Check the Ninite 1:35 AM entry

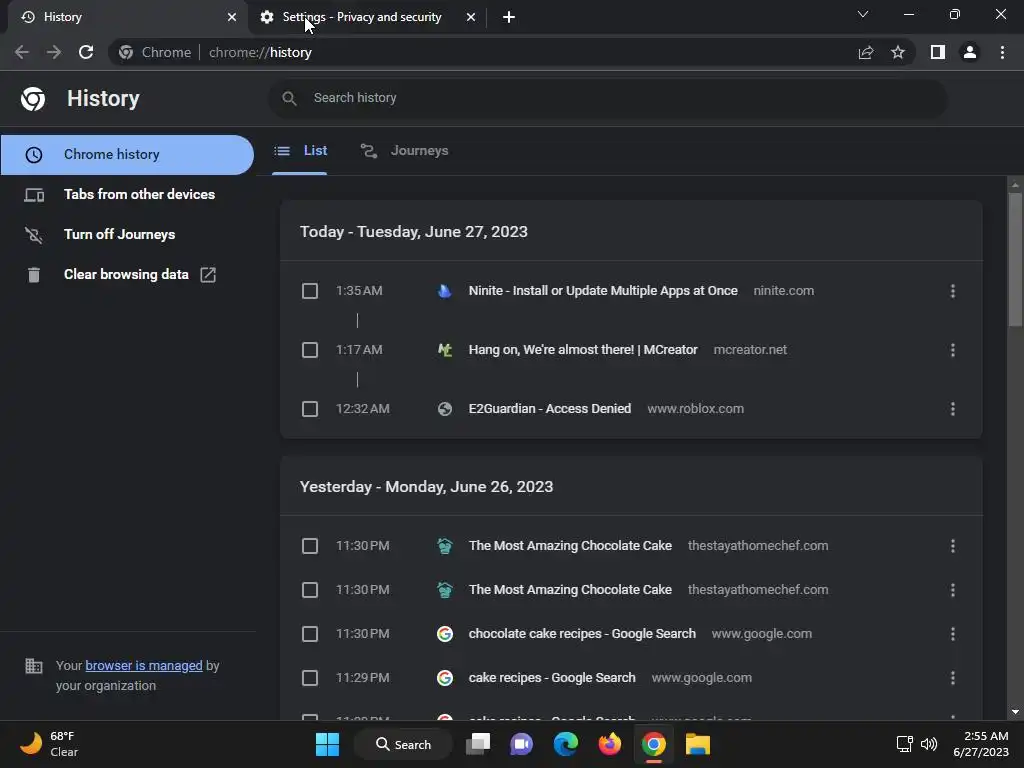click(x=310, y=291)
